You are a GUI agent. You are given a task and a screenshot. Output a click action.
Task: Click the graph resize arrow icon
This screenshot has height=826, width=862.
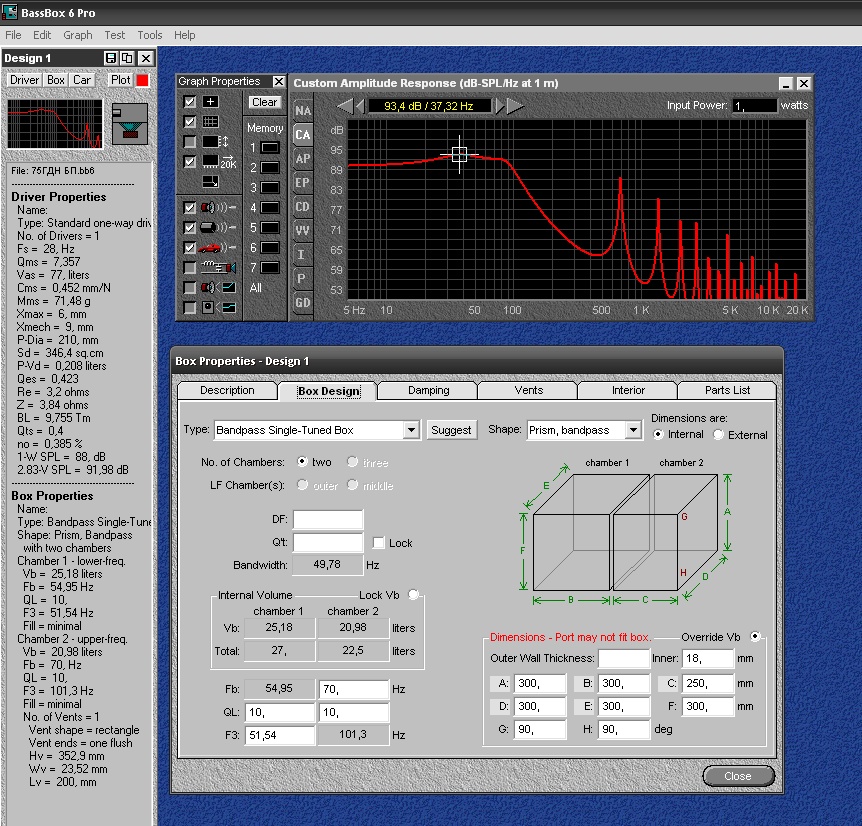coord(210,181)
